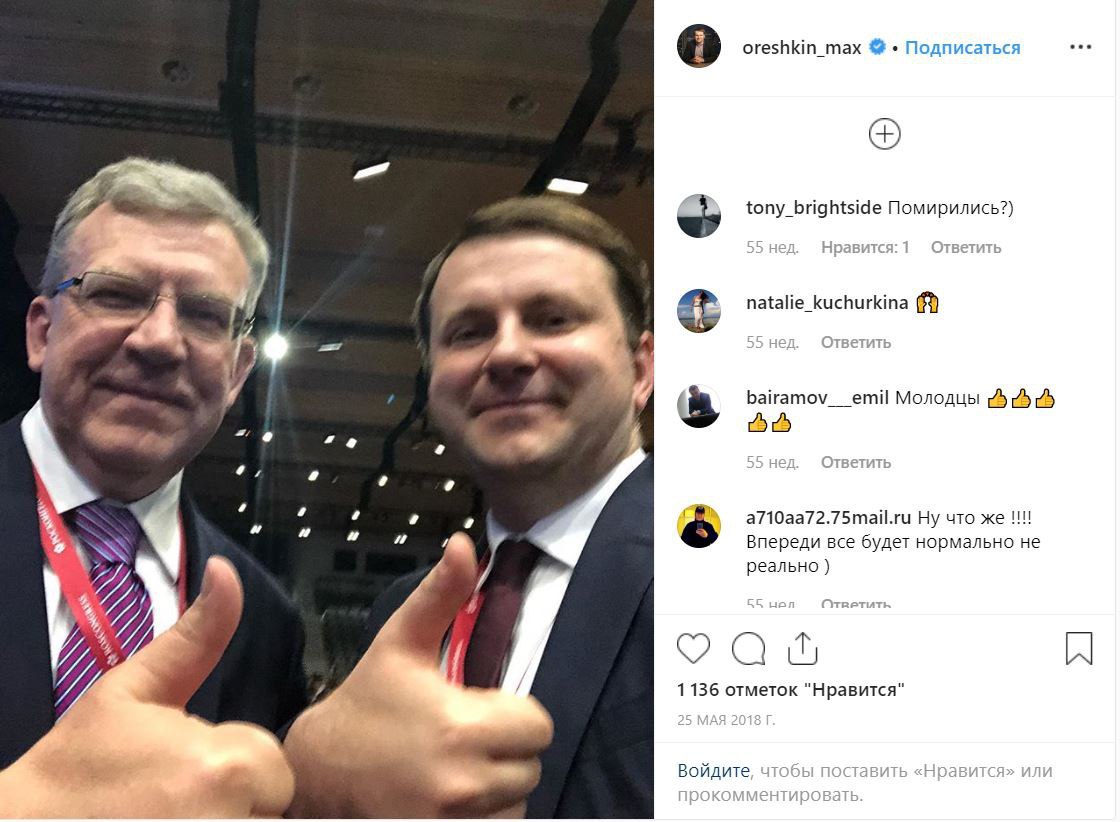Open the three-dot more options menu

pos(1080,47)
